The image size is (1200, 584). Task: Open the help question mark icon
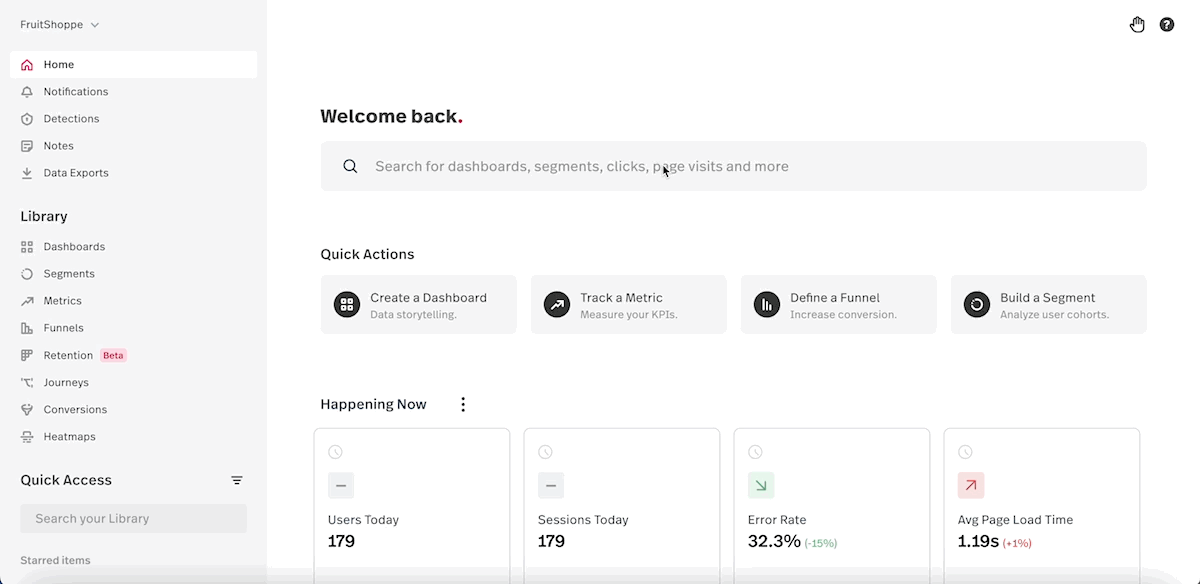coord(1167,25)
